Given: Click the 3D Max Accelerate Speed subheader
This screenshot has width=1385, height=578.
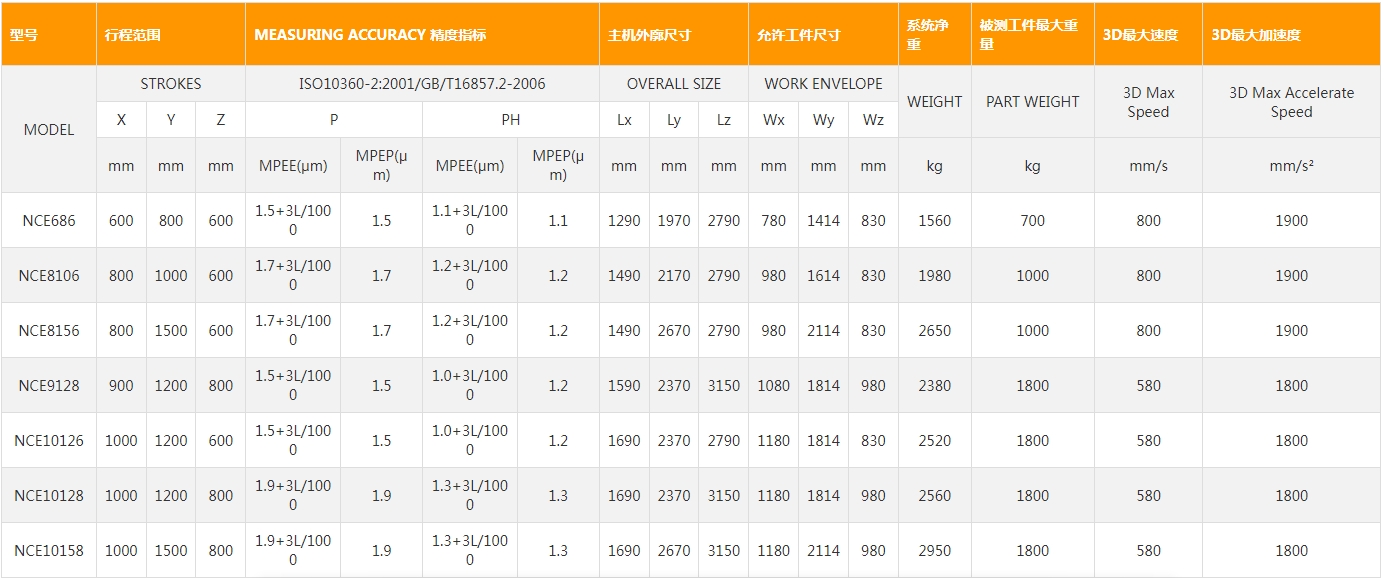Looking at the screenshot, I should tap(1291, 102).
